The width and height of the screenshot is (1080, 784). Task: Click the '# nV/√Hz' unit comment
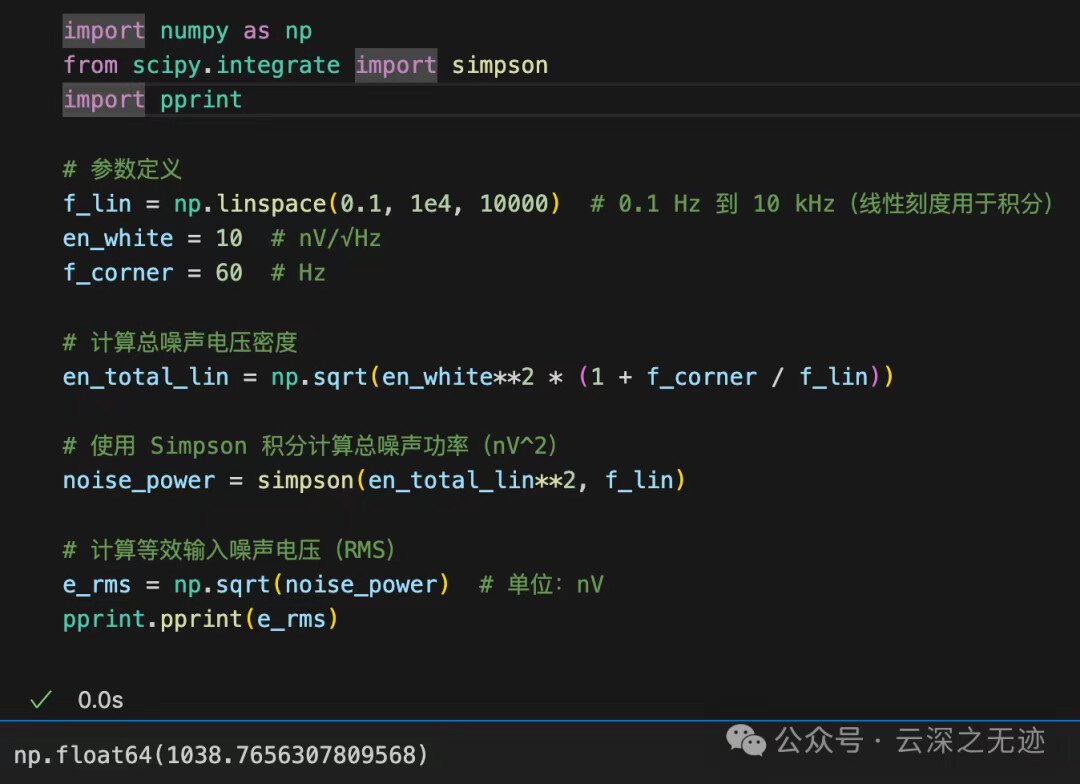(326, 238)
